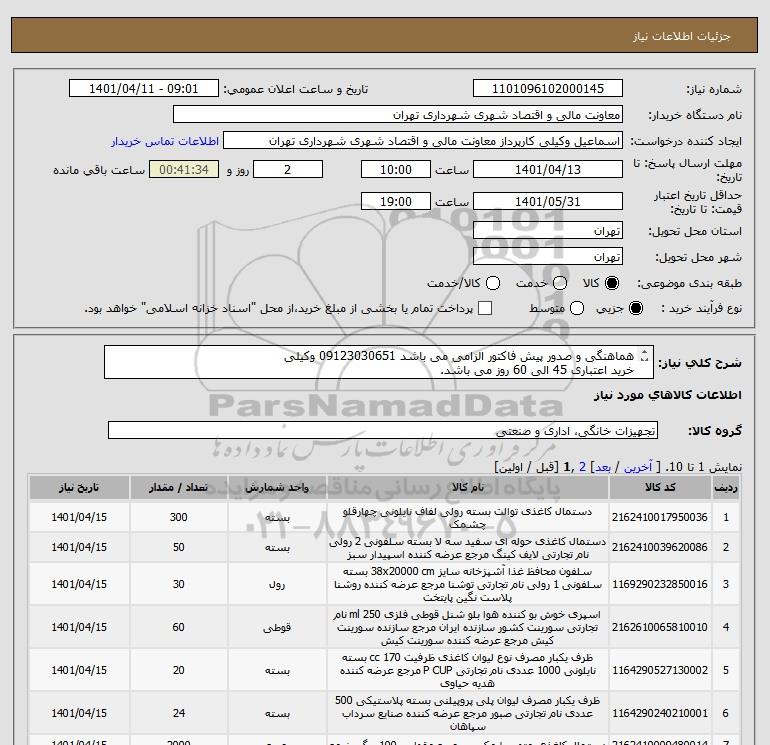
Task: Click the ردیف column header
Action: tap(725, 488)
